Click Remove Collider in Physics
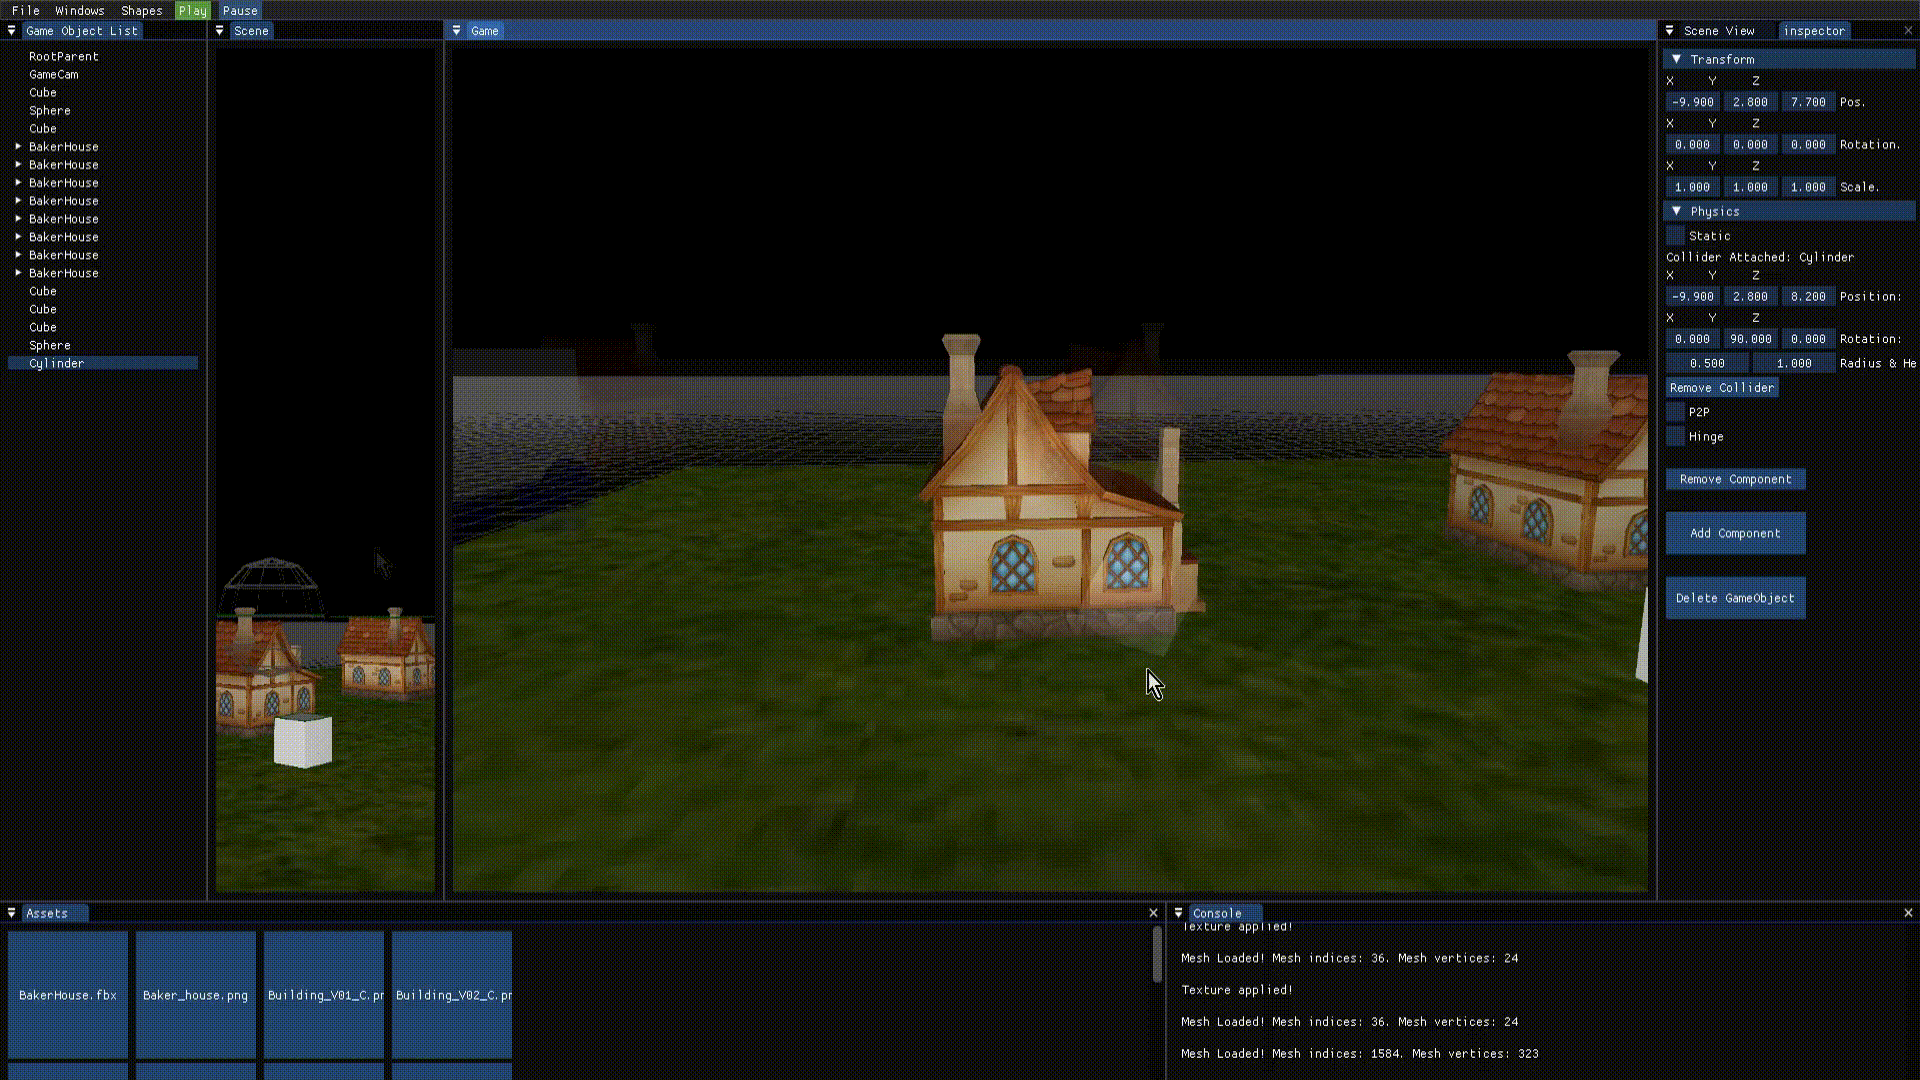Viewport: 1920px width, 1080px height. click(x=1722, y=387)
